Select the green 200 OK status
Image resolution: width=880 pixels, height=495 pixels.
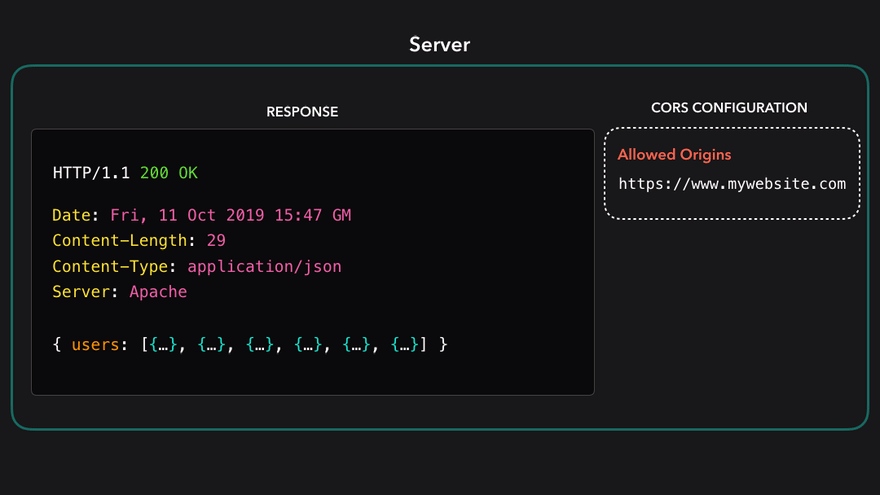(169, 173)
